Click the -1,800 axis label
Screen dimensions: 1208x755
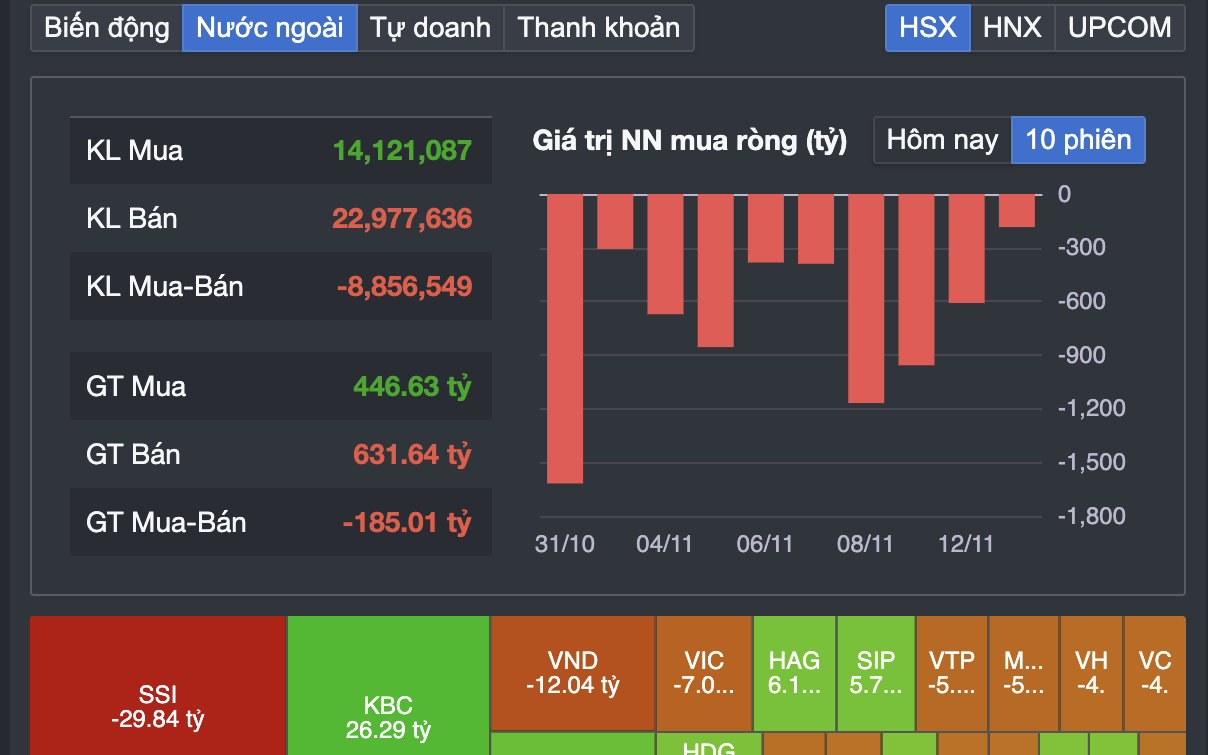click(x=1091, y=516)
